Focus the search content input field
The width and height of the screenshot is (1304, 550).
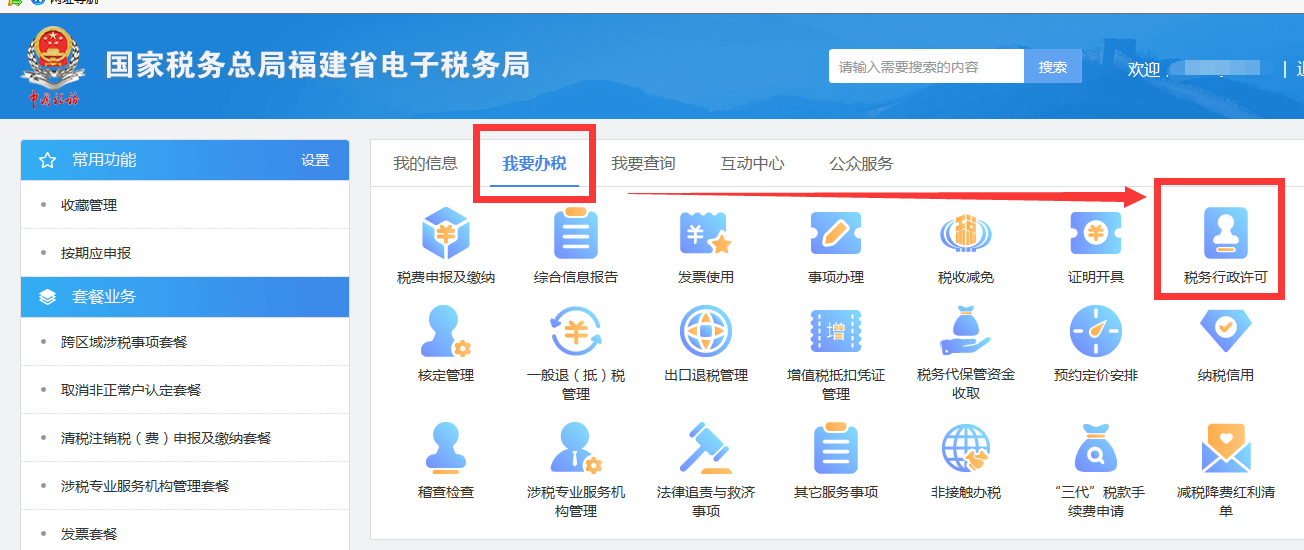pyautogui.click(x=926, y=67)
